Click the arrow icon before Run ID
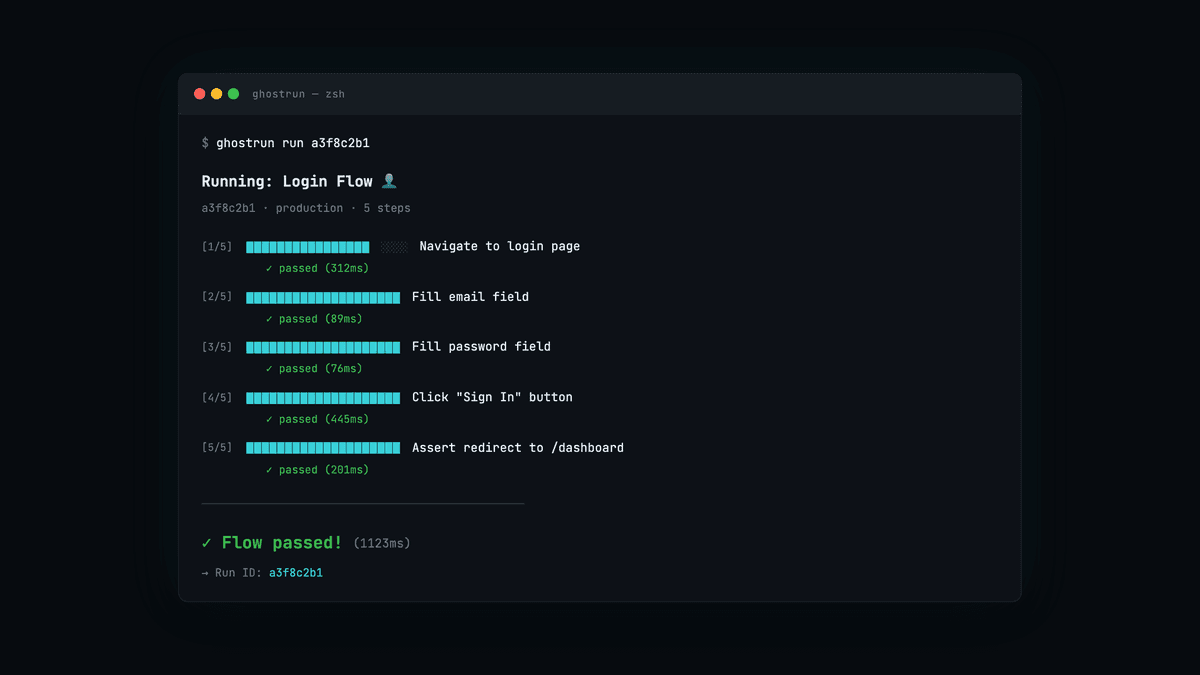The width and height of the screenshot is (1200, 675). point(204,572)
